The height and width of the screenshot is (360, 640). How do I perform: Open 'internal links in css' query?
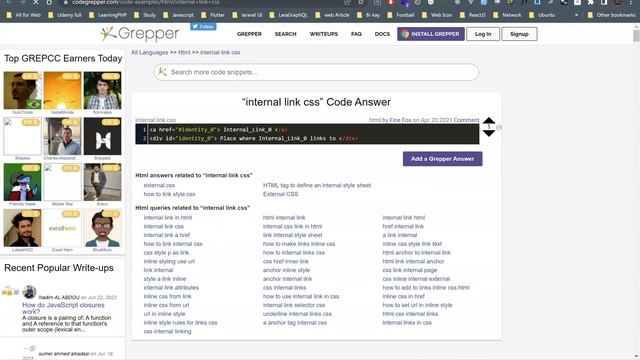point(407,322)
